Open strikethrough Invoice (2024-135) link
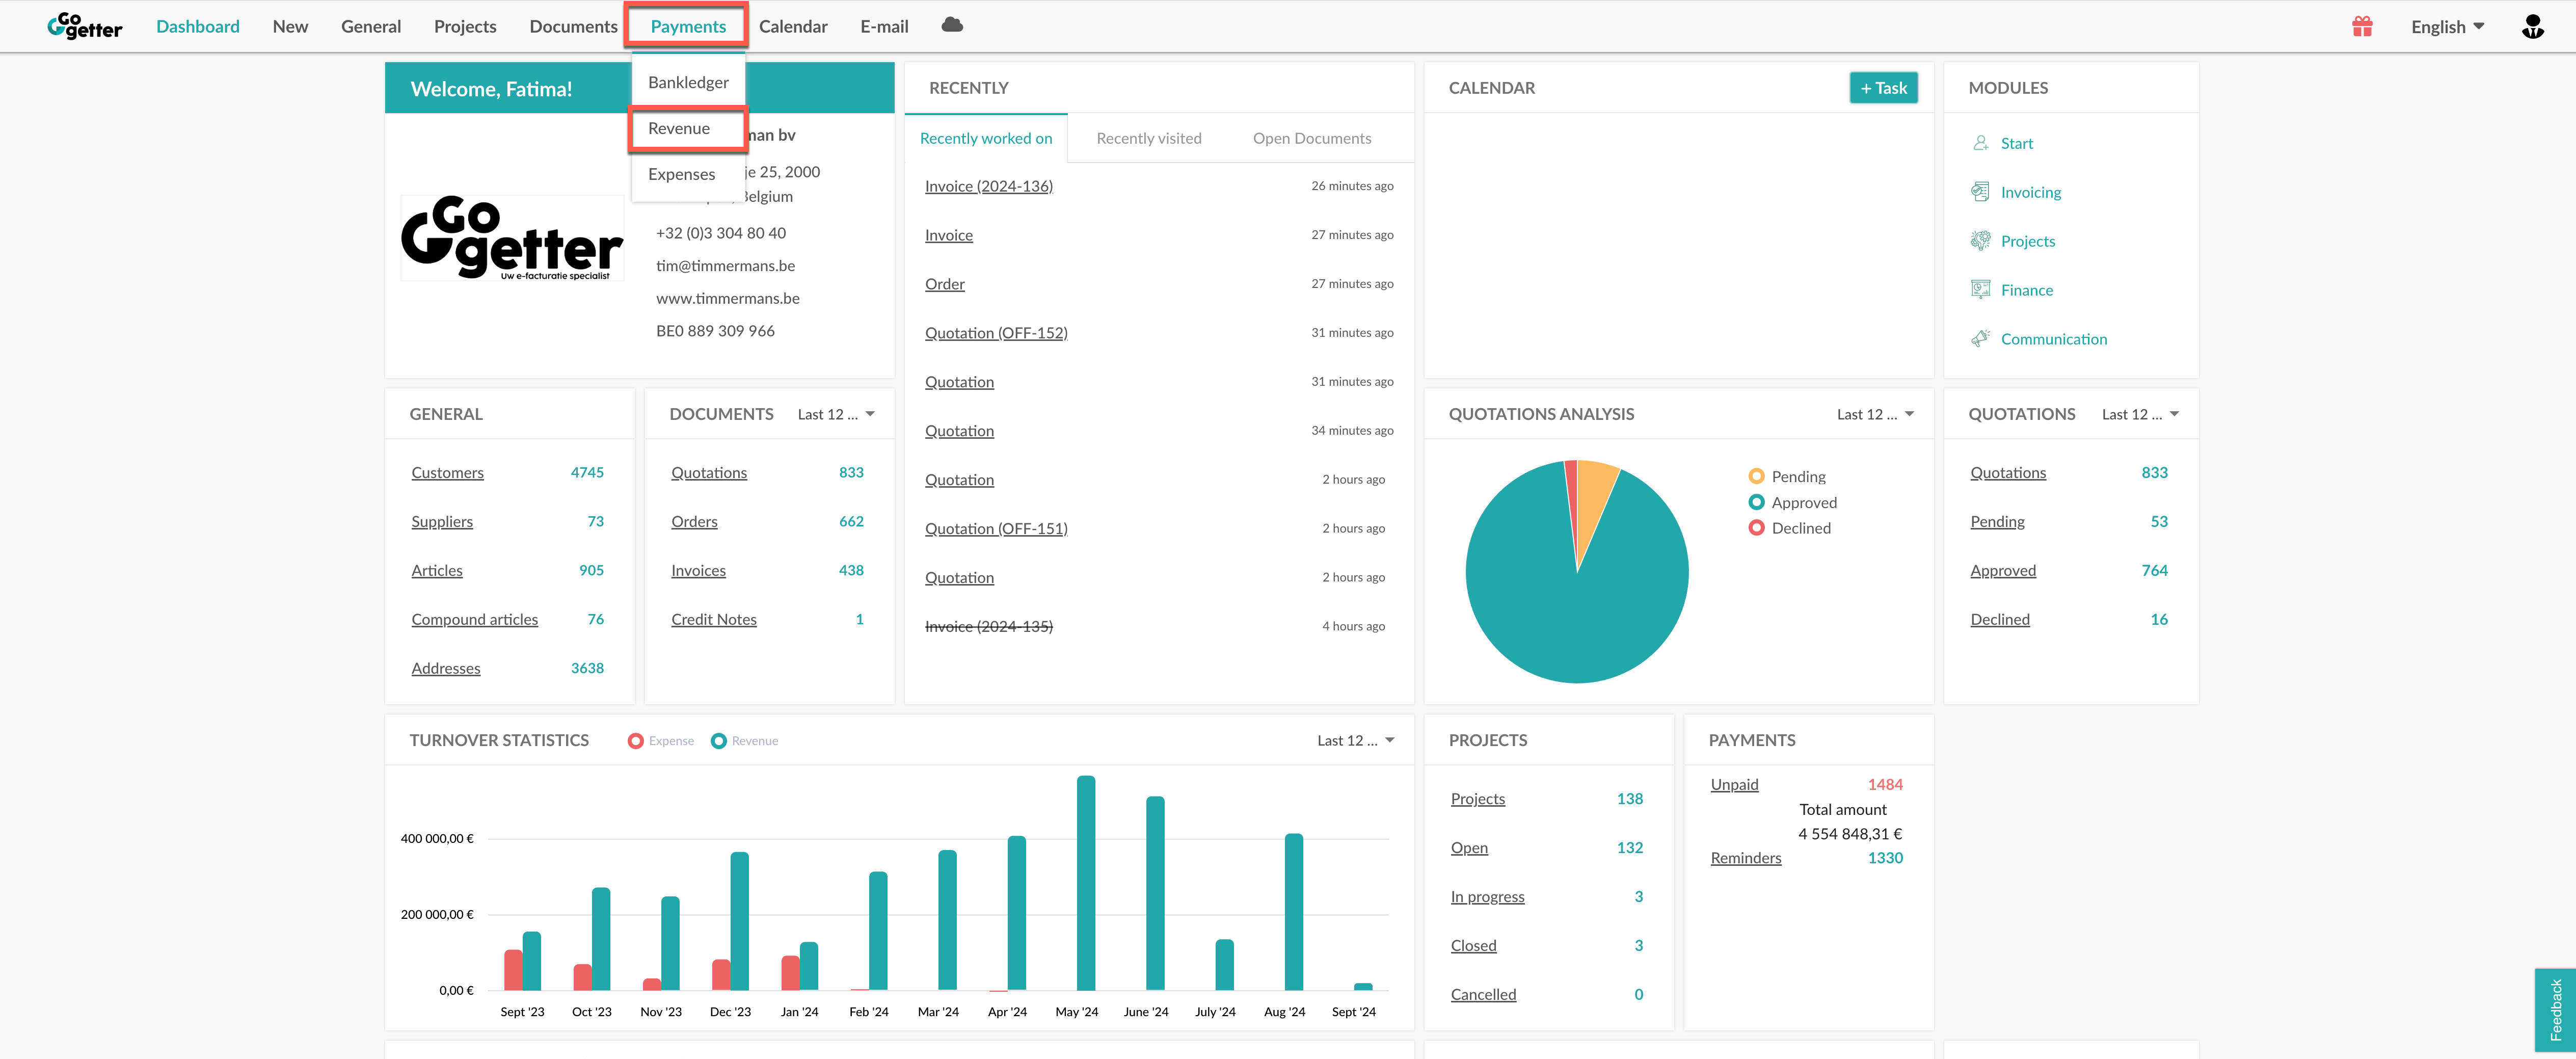The height and width of the screenshot is (1059, 2576). pyautogui.click(x=989, y=626)
